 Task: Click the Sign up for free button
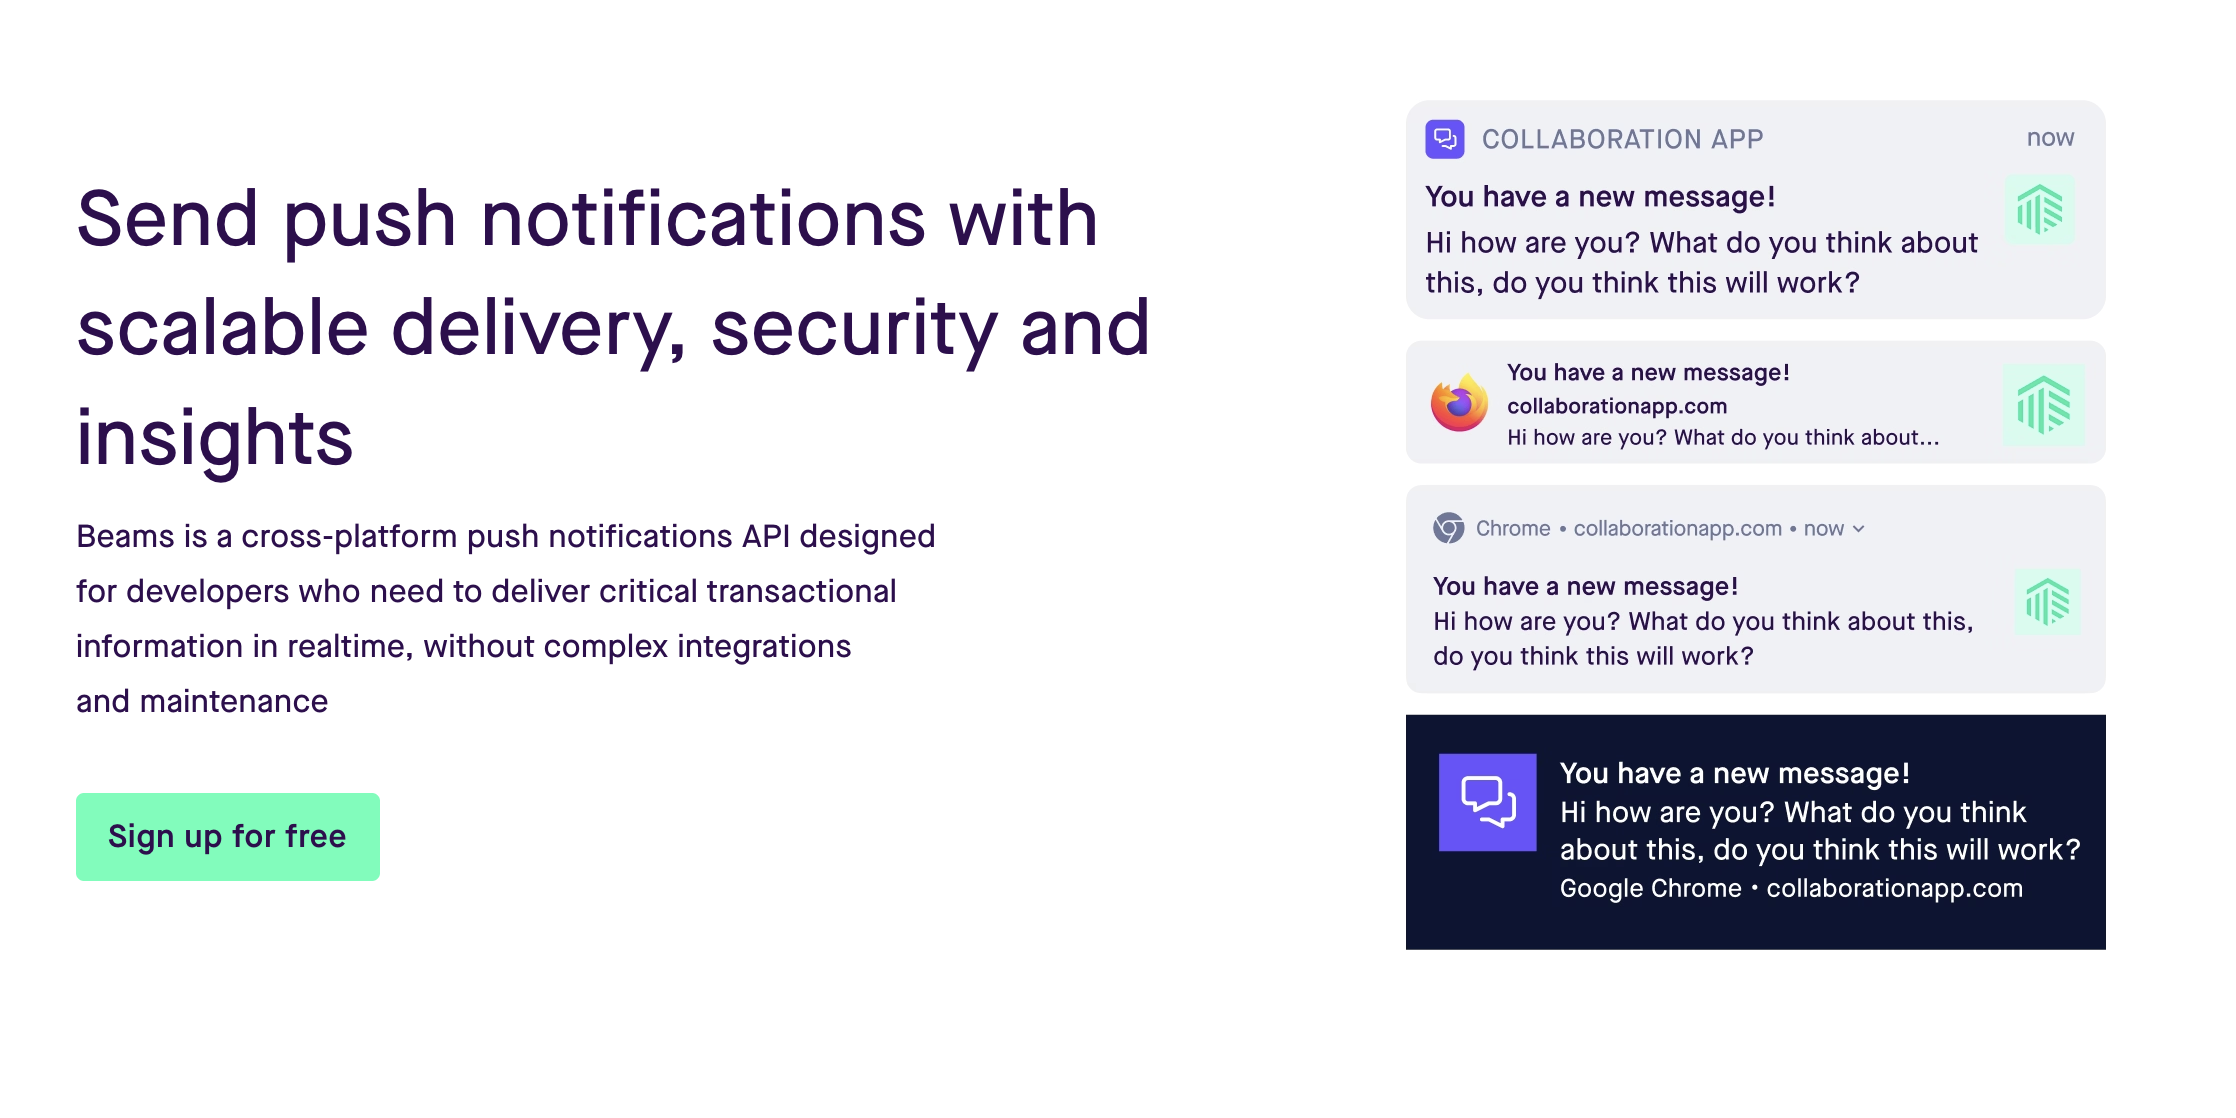(x=227, y=836)
